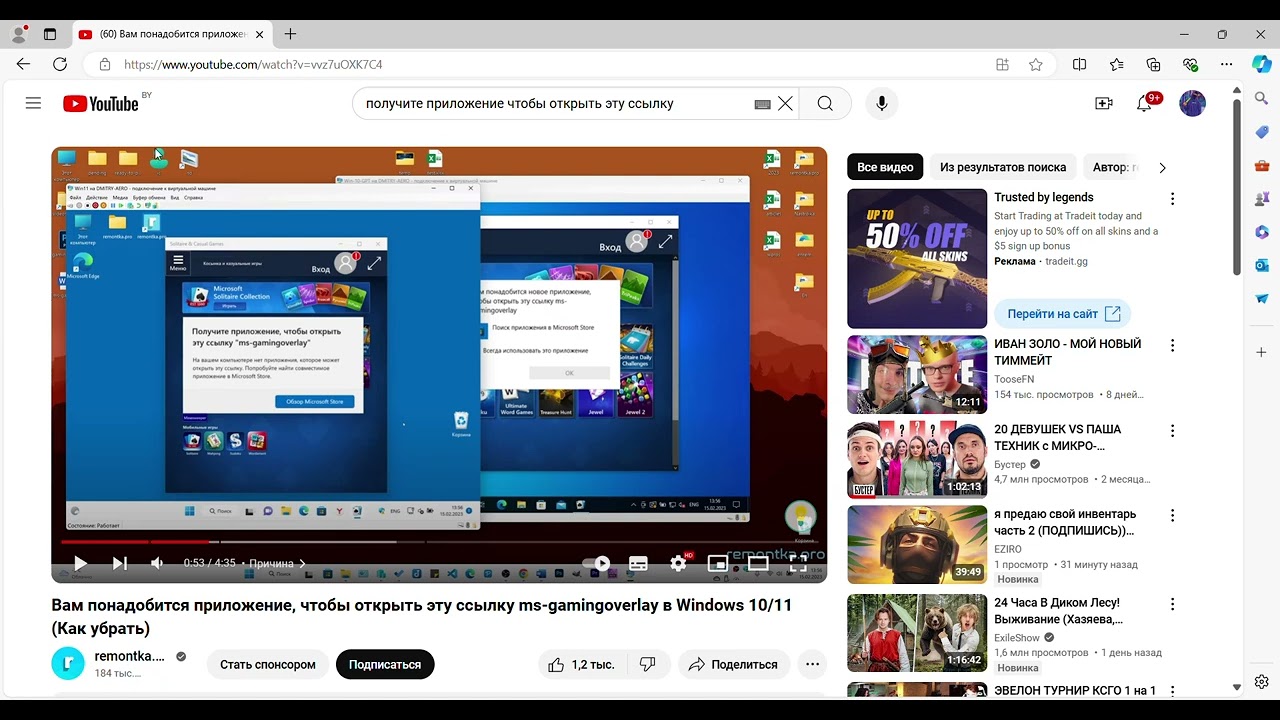Go back with browser back arrow
The width and height of the screenshot is (1280, 720).
(x=23, y=64)
